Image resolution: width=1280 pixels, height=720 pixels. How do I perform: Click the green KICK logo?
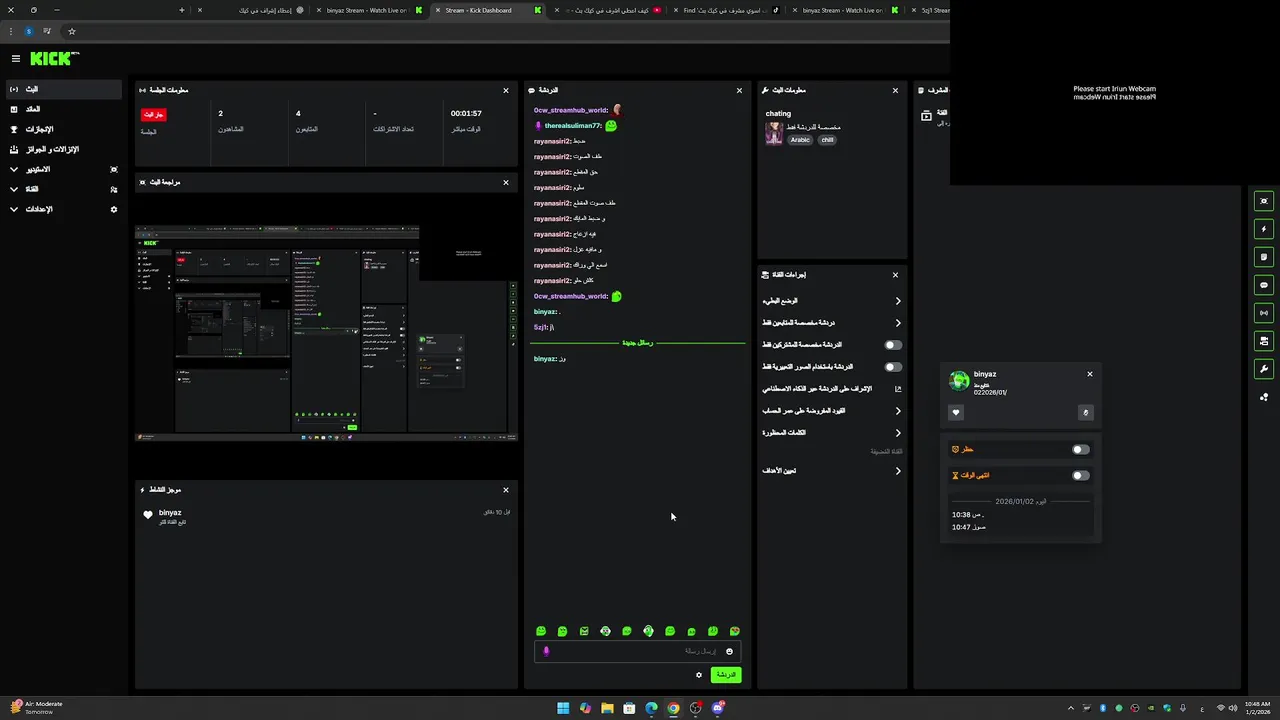pos(52,59)
